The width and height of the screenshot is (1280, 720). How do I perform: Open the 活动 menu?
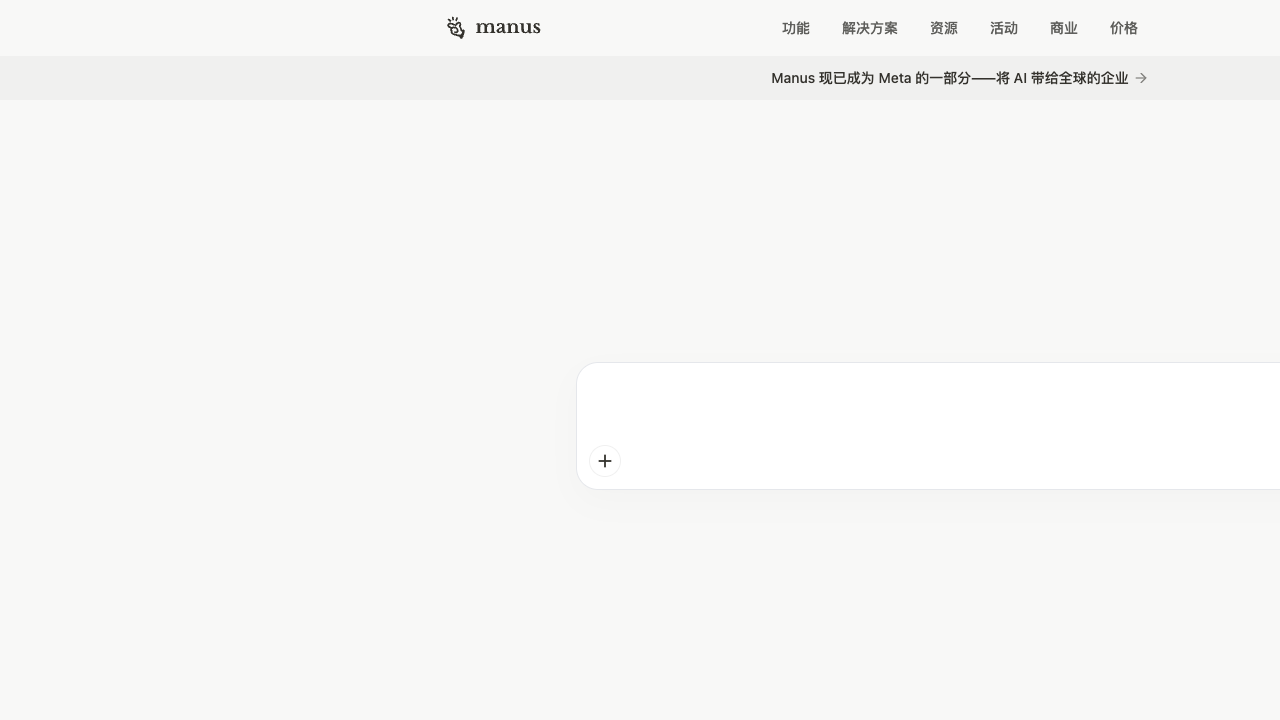pos(1004,28)
